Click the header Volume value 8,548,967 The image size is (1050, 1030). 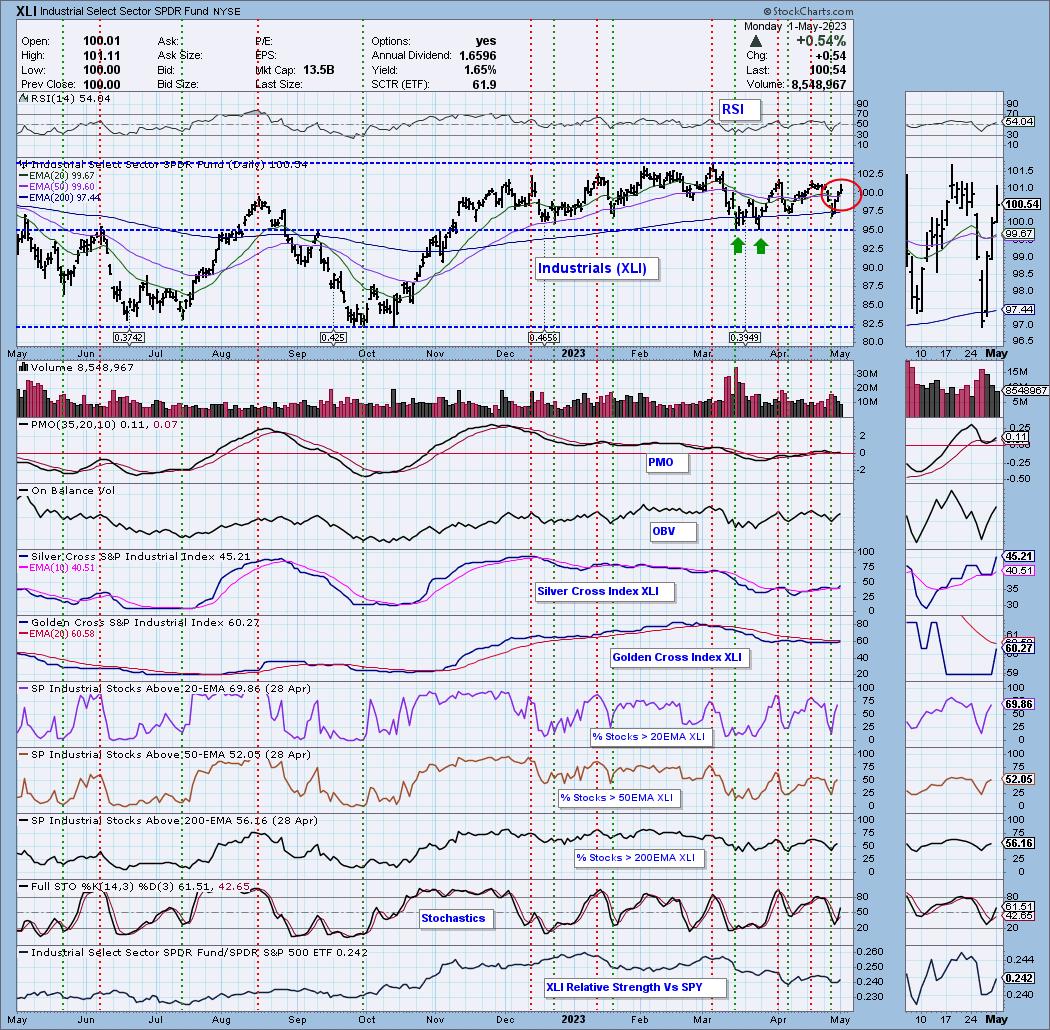pyautogui.click(x=818, y=84)
